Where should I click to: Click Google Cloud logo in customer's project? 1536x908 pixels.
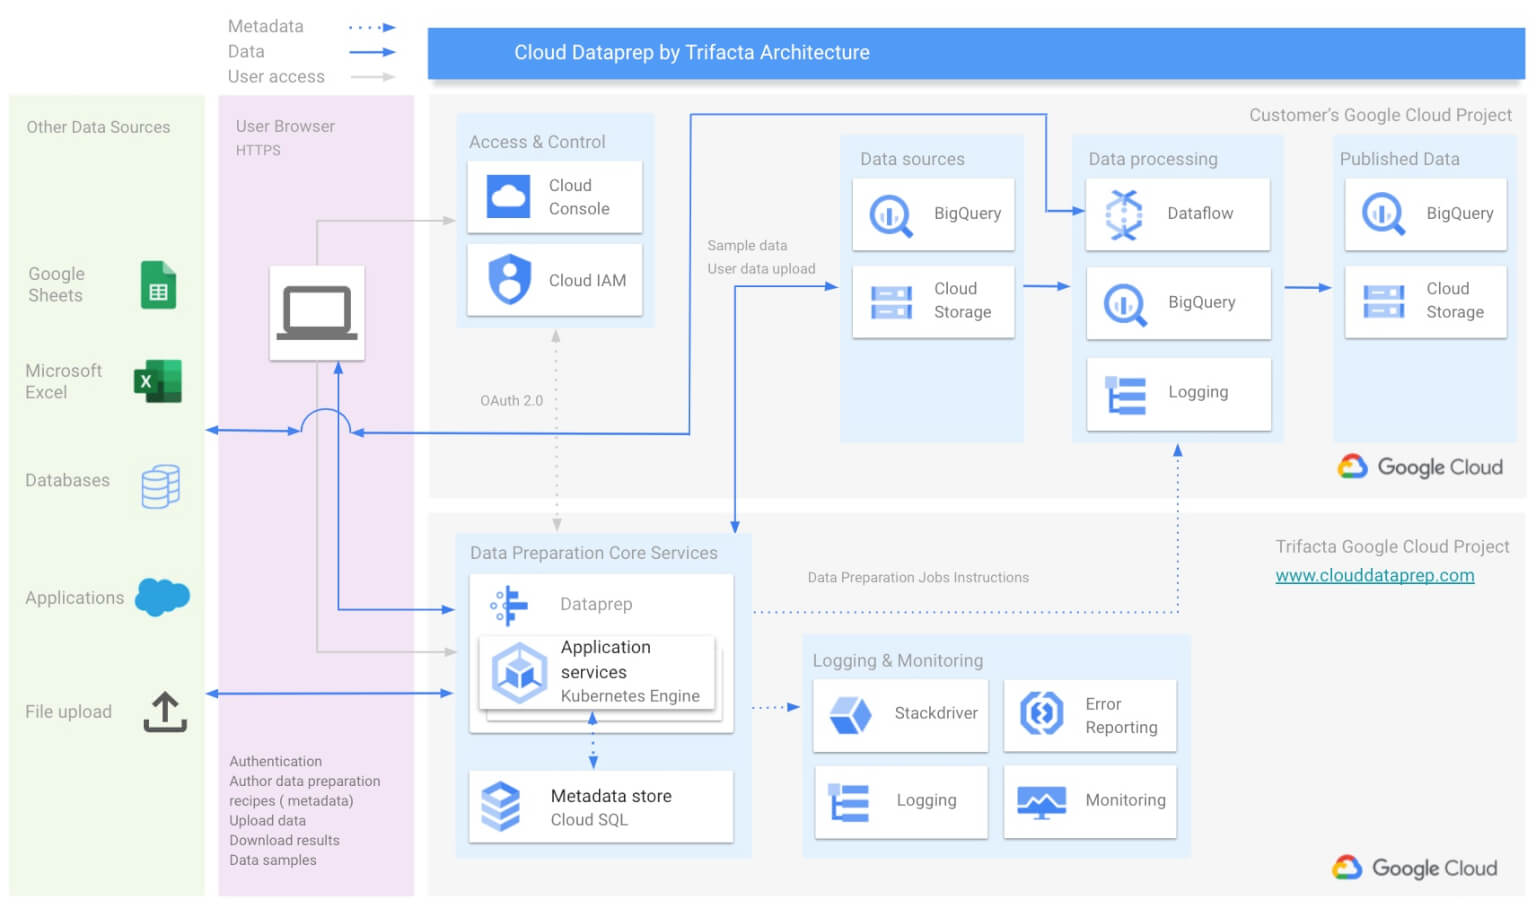pos(1420,467)
